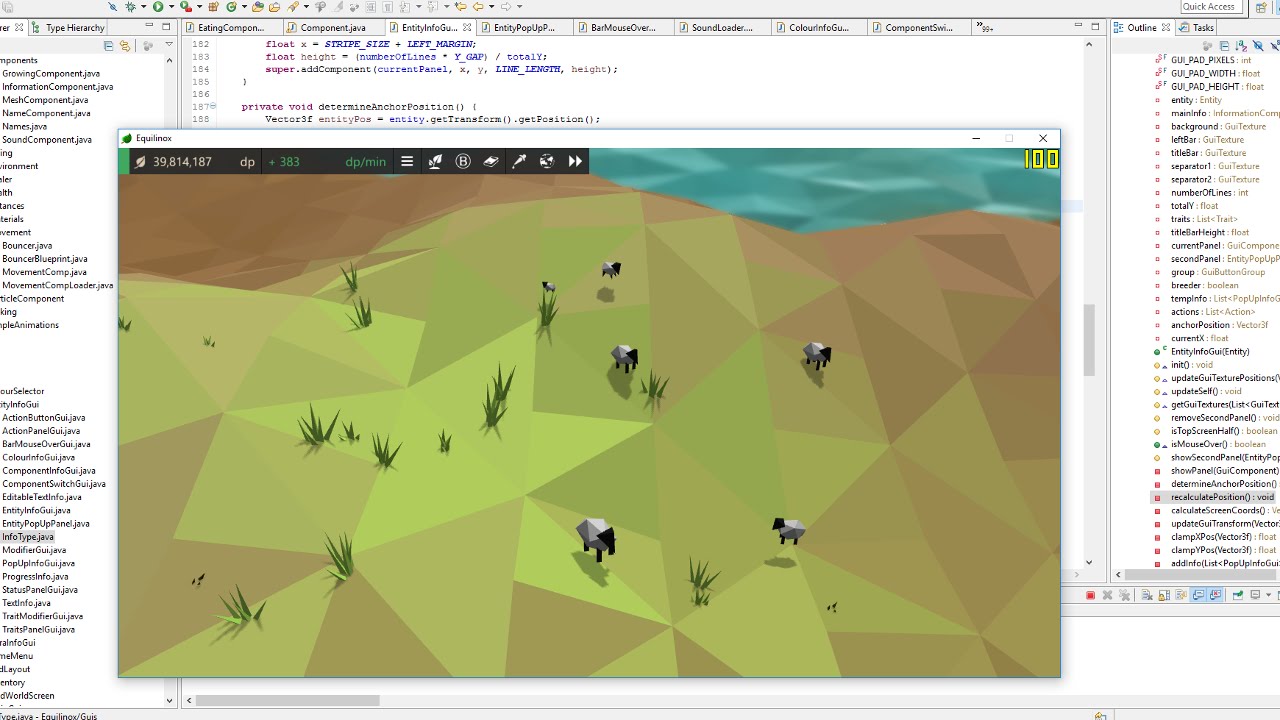Click the New Java Package icon

(x=214, y=6)
